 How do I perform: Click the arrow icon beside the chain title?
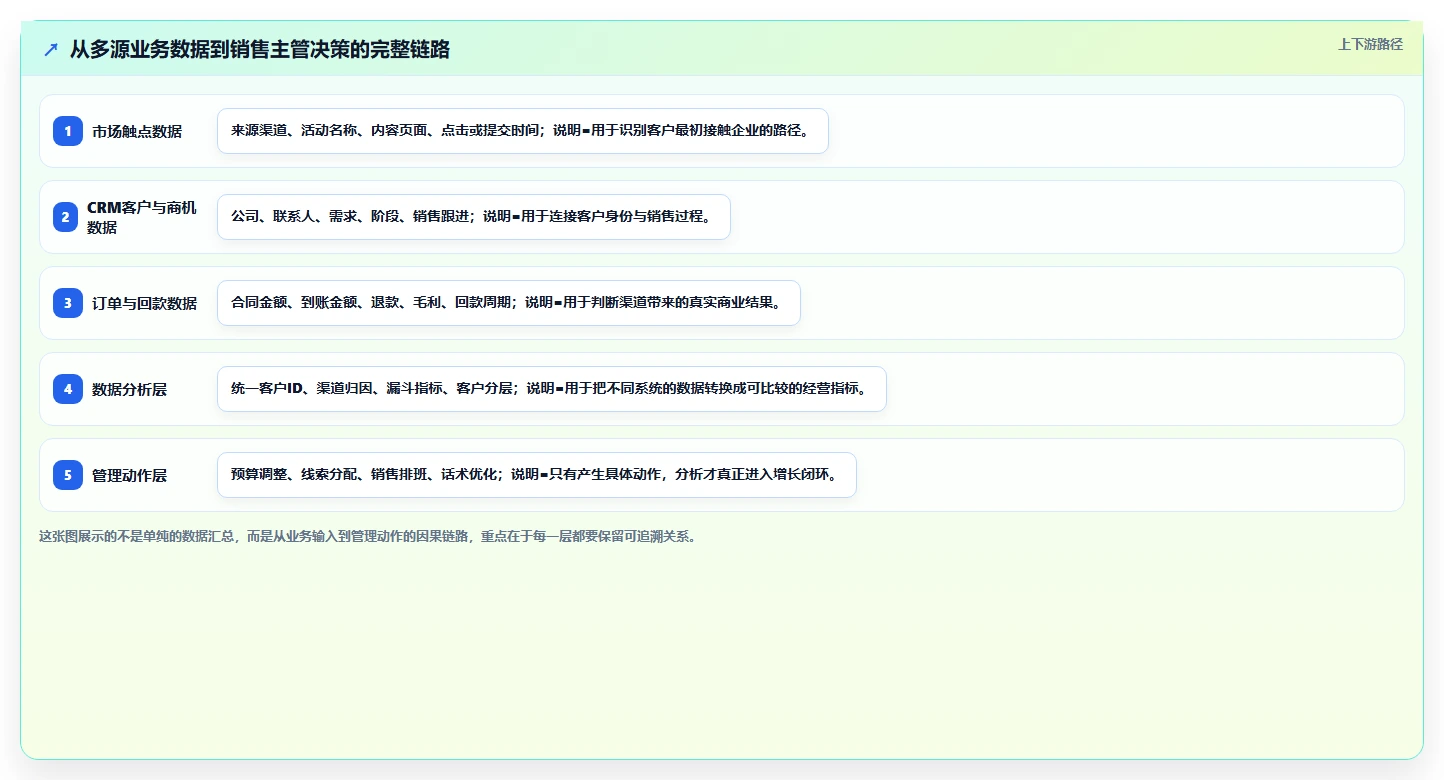coord(51,49)
